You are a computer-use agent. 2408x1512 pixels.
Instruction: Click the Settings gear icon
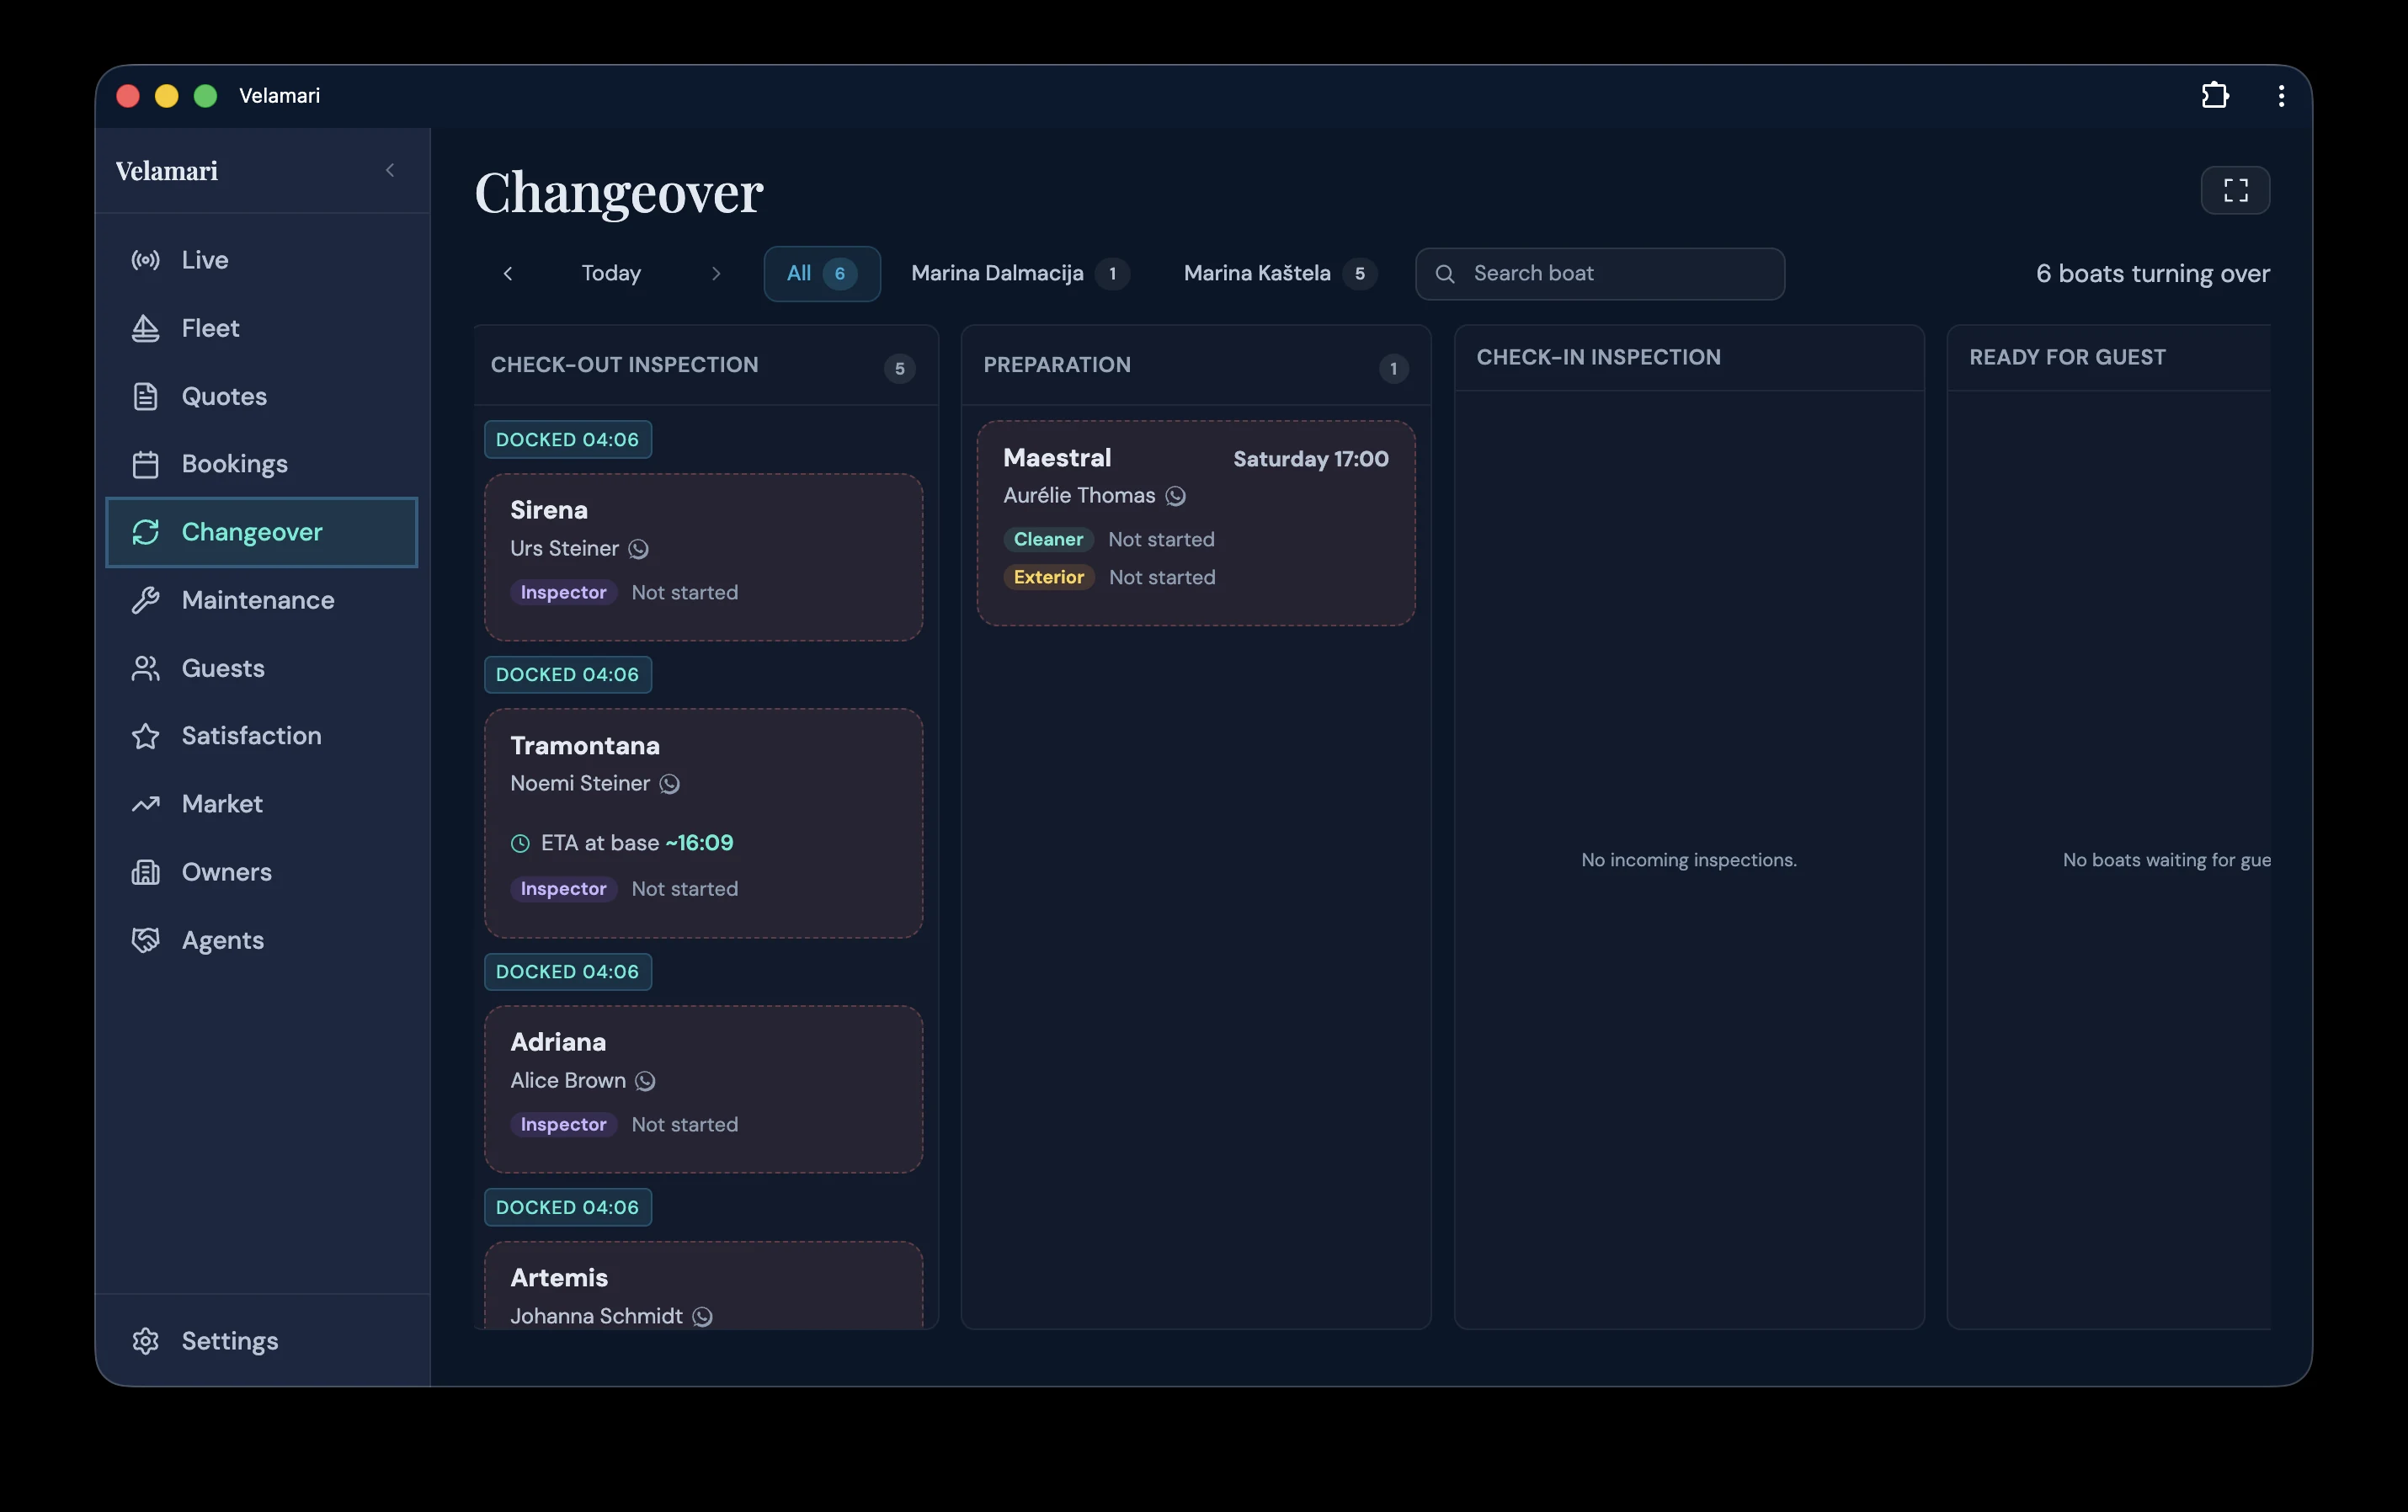coord(146,1341)
